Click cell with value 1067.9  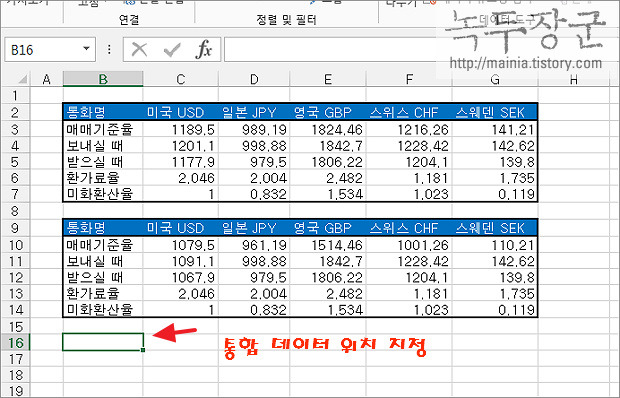tap(180, 277)
